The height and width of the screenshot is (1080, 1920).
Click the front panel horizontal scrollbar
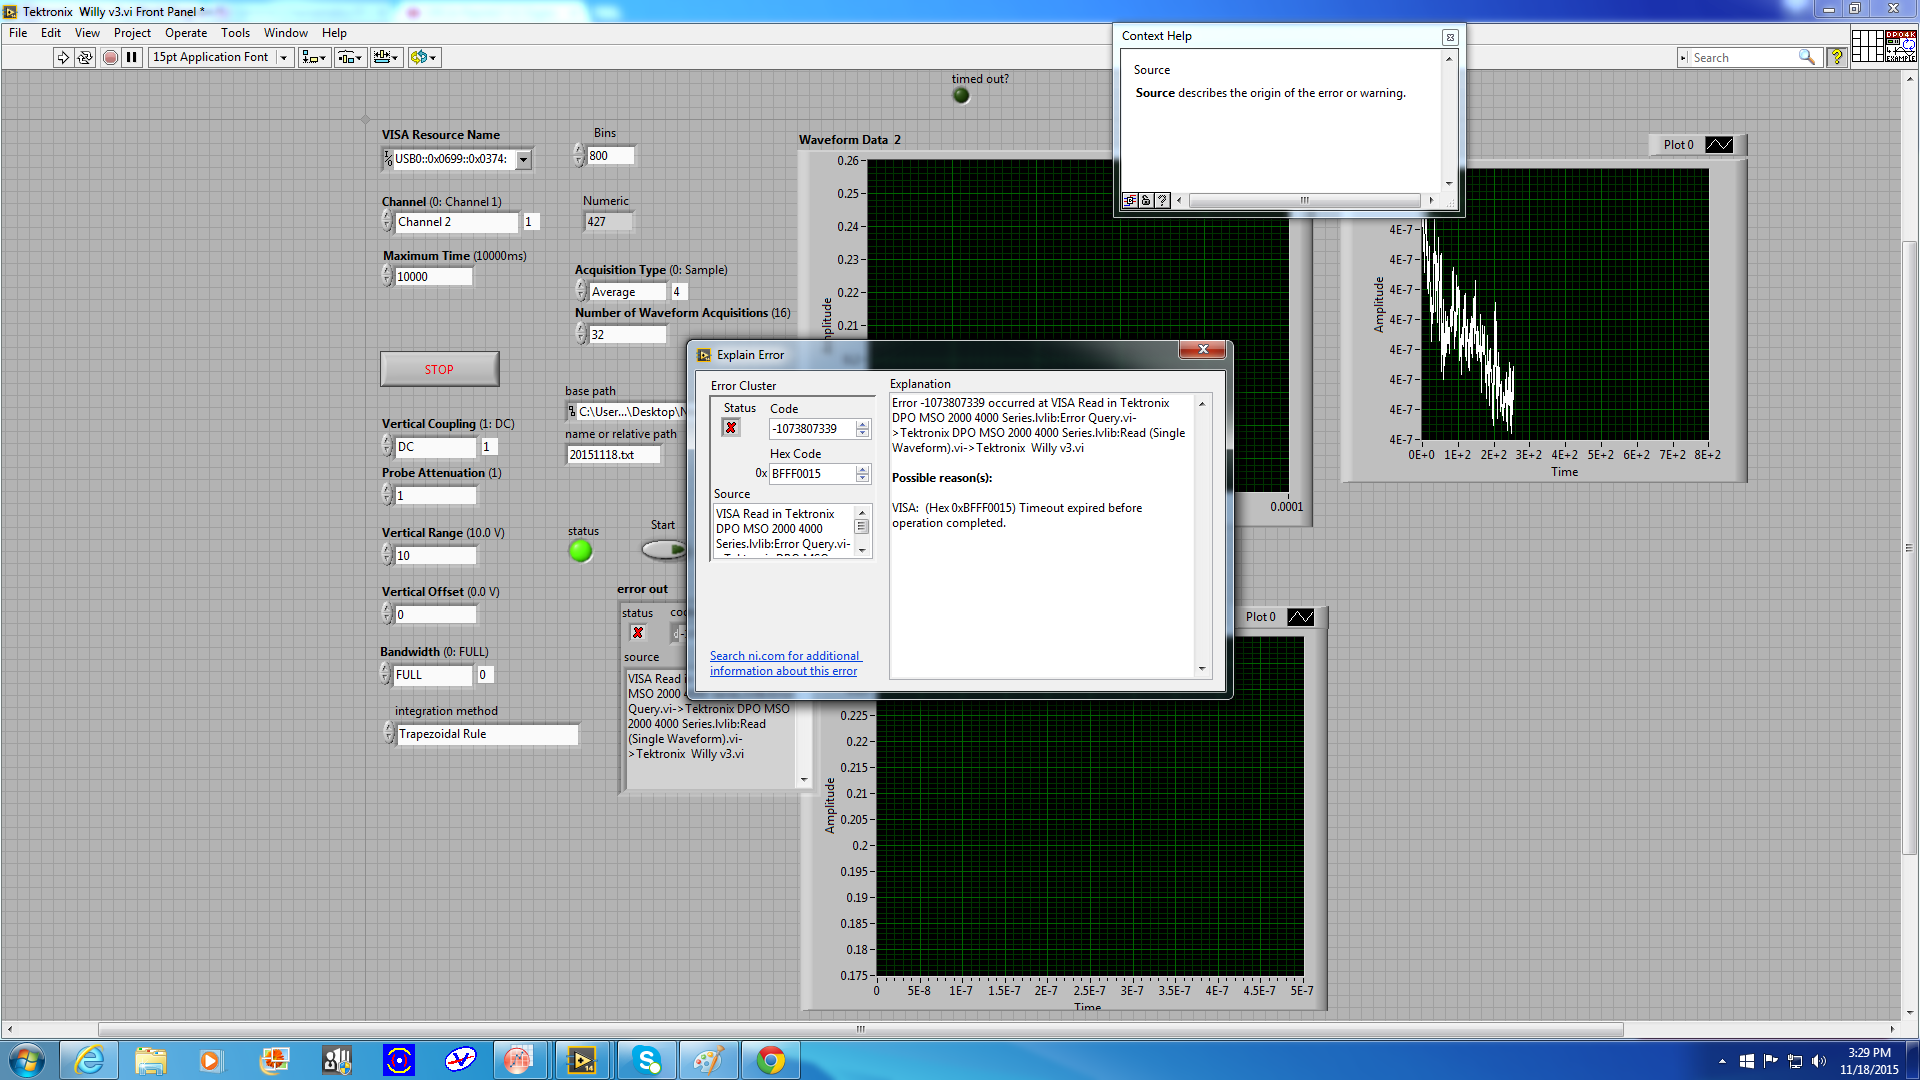860,1029
